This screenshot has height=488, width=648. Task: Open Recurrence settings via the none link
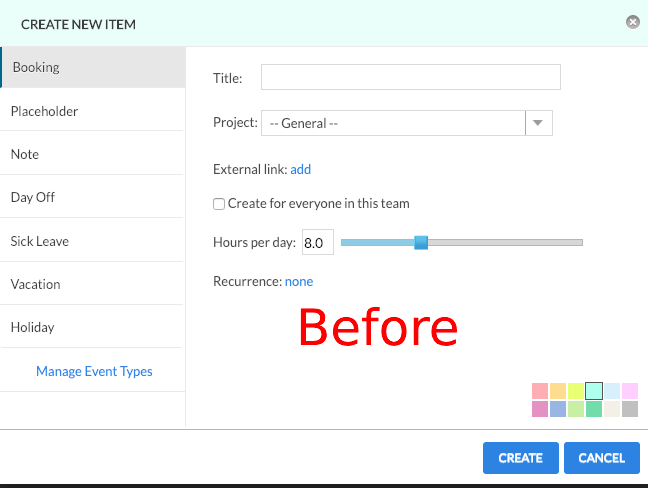coord(299,281)
